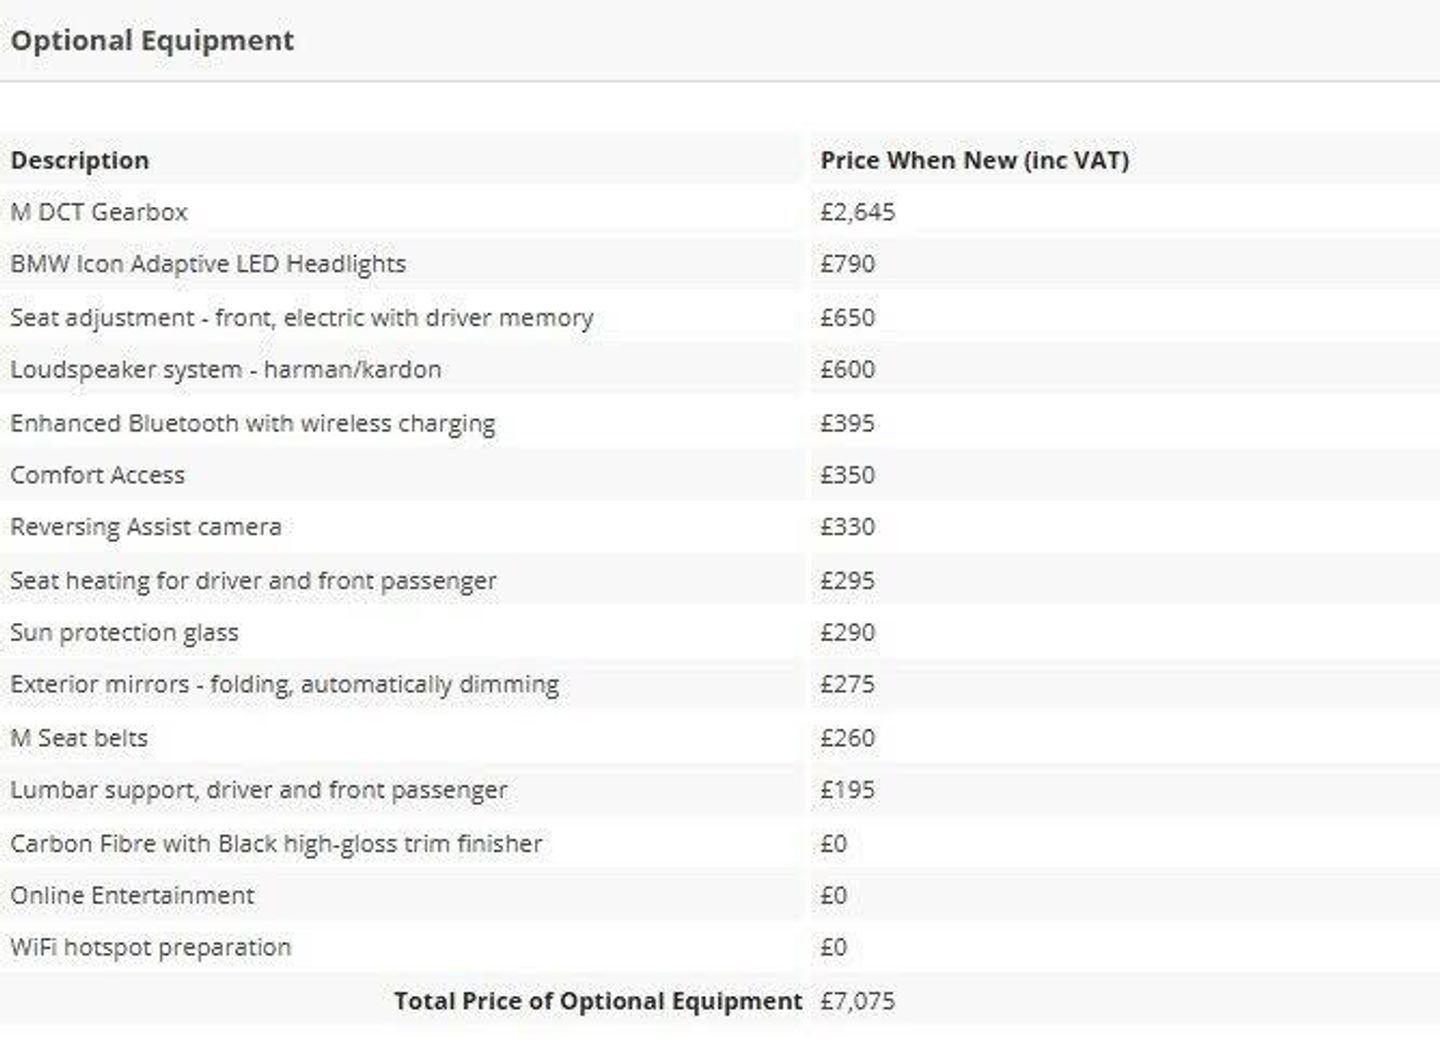The image size is (1440, 1058).
Task: Select Total Price of Optional Equipment label
Action: coord(597,1001)
